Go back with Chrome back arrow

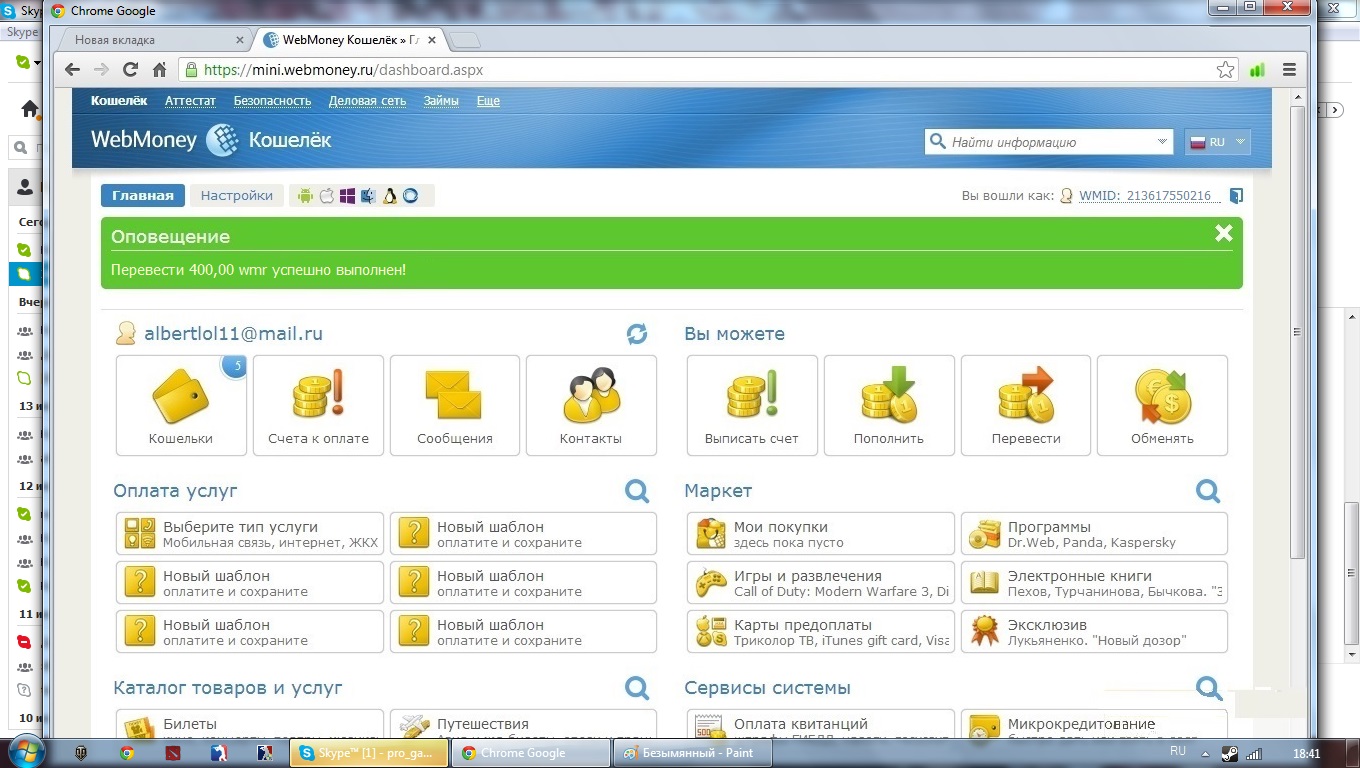pyautogui.click(x=72, y=70)
